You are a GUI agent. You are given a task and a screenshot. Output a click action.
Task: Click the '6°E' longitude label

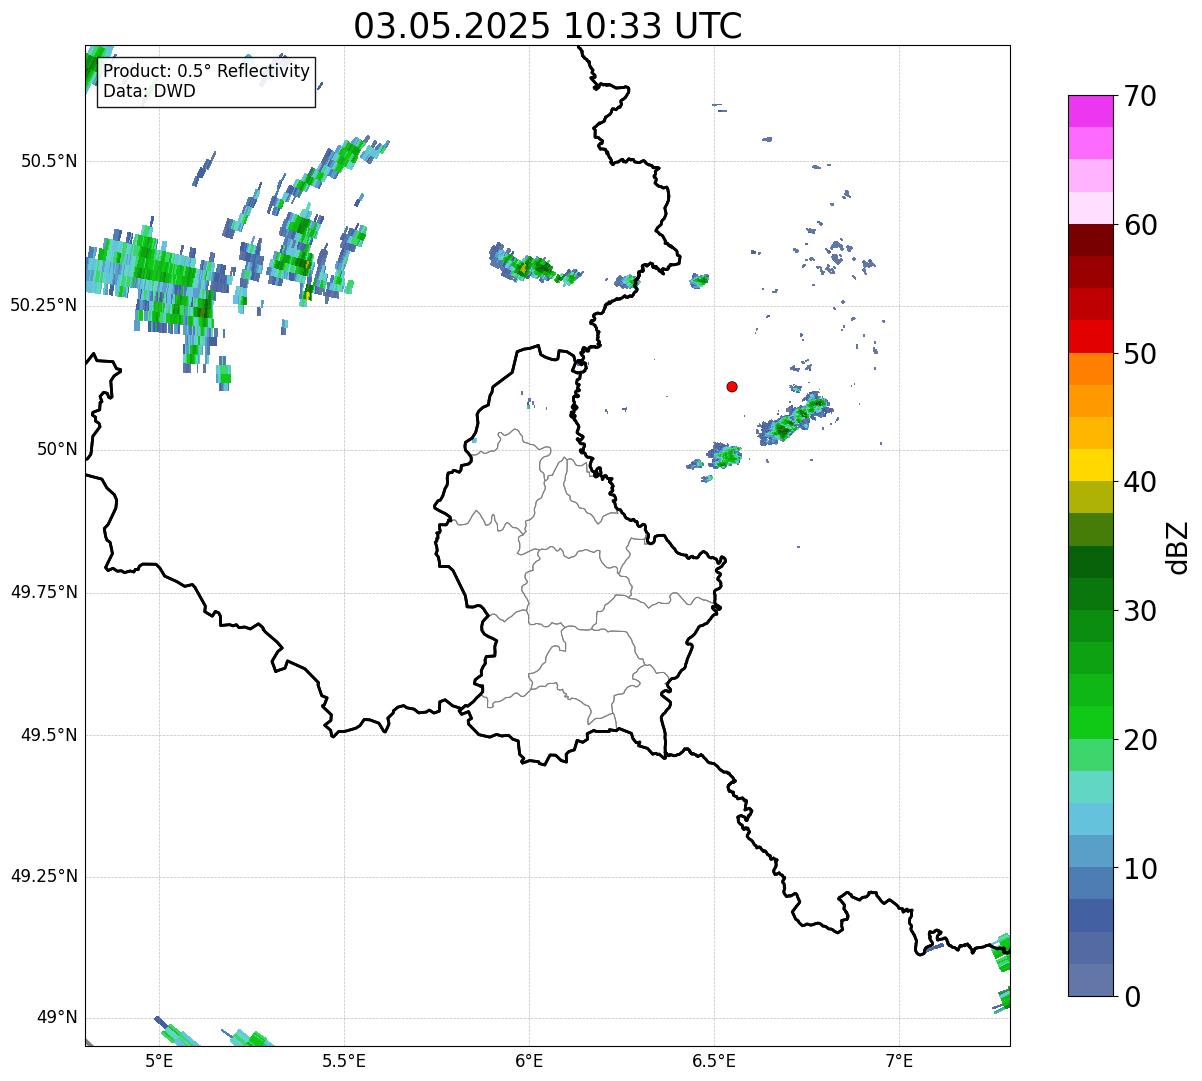(529, 1061)
